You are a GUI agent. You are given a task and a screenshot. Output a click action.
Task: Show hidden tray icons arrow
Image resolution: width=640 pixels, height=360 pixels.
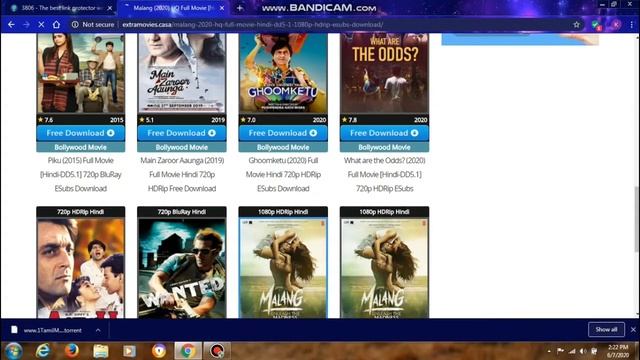click(x=549, y=351)
